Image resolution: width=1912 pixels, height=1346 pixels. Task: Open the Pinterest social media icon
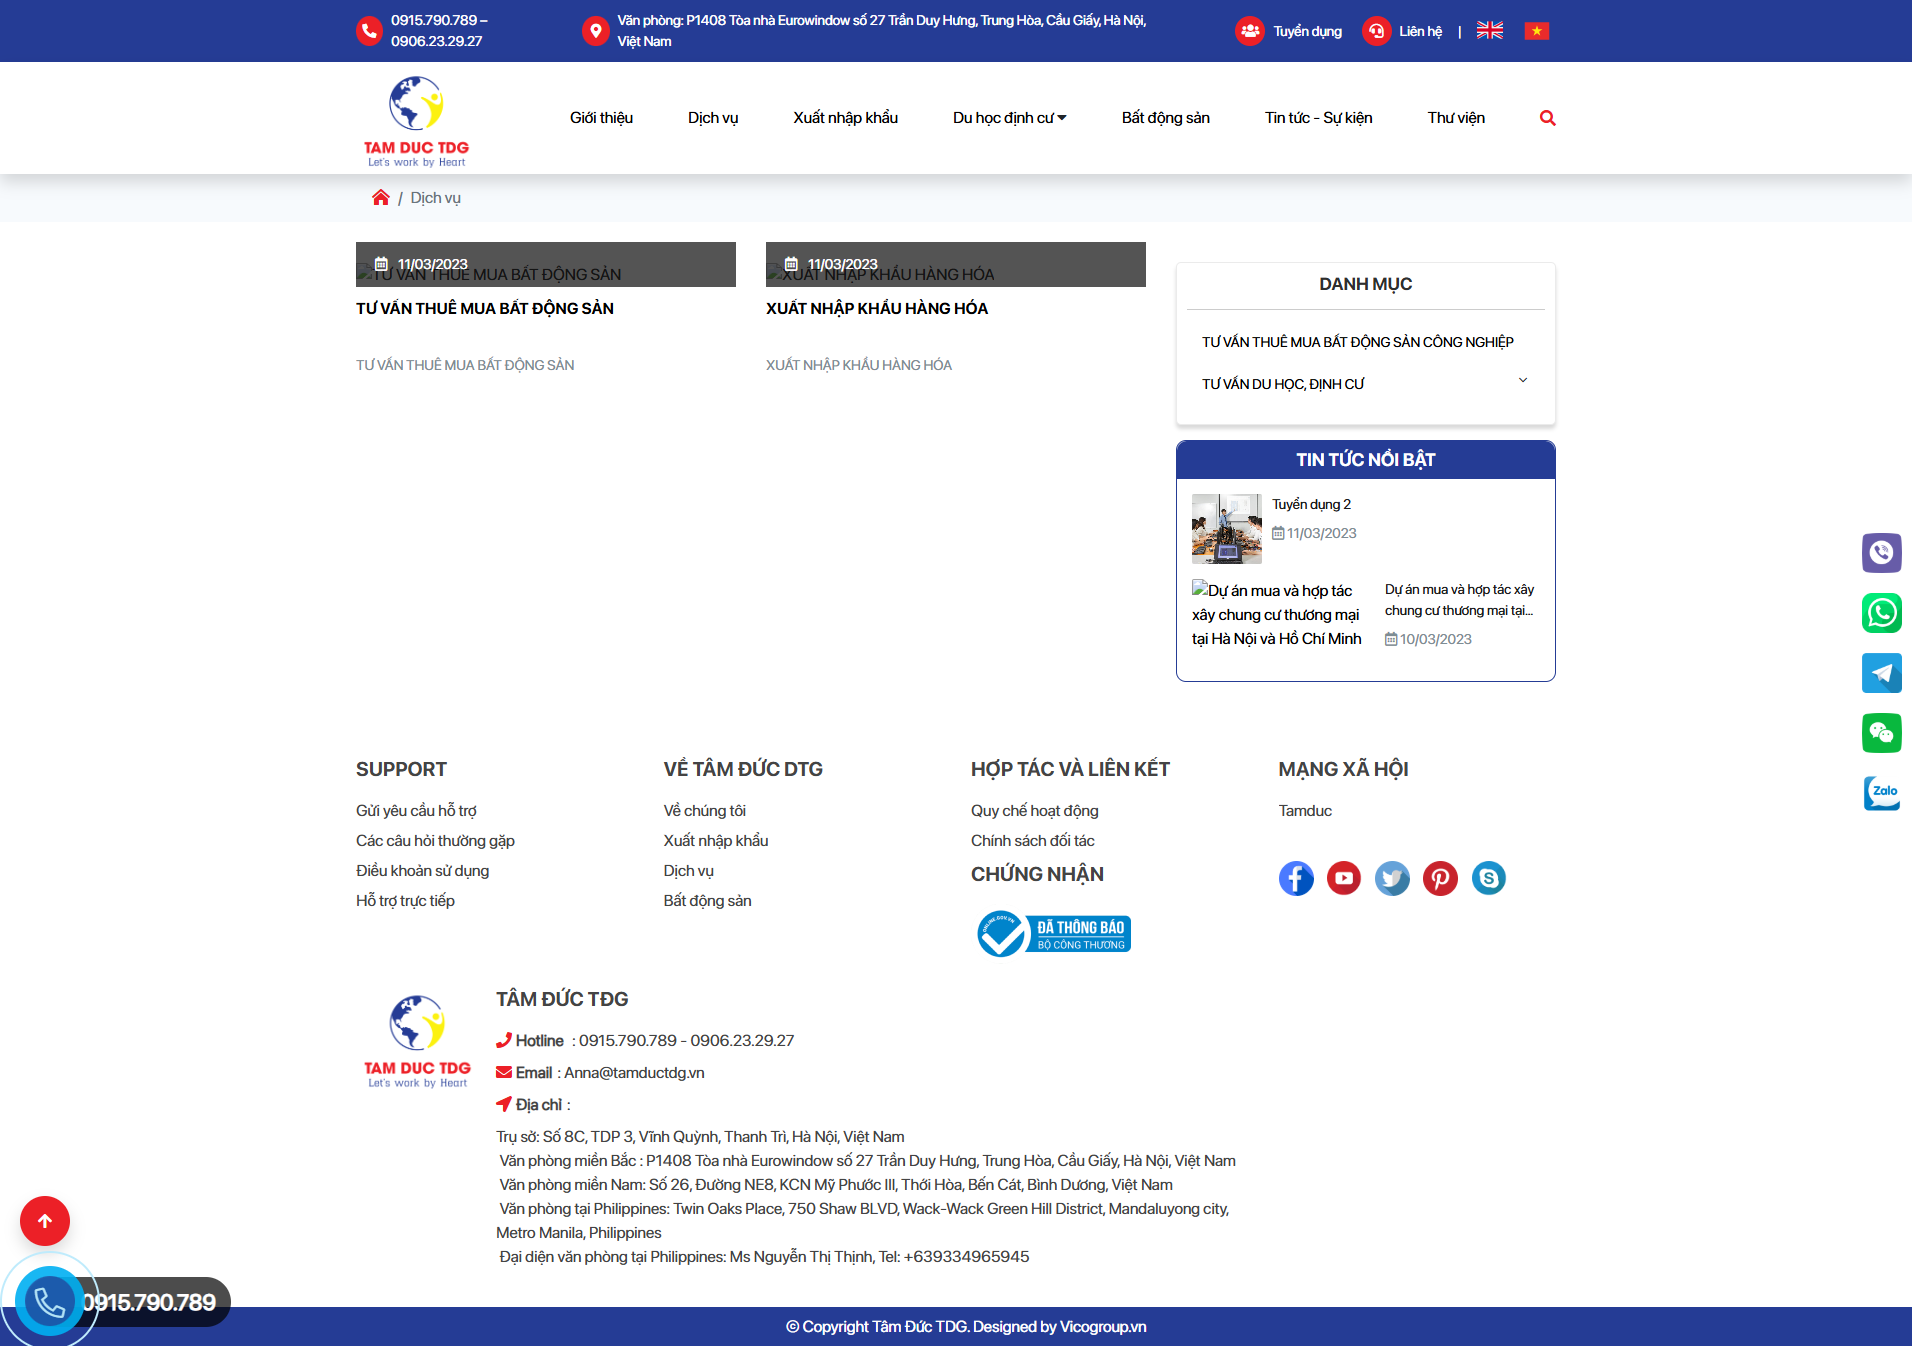(1440, 878)
